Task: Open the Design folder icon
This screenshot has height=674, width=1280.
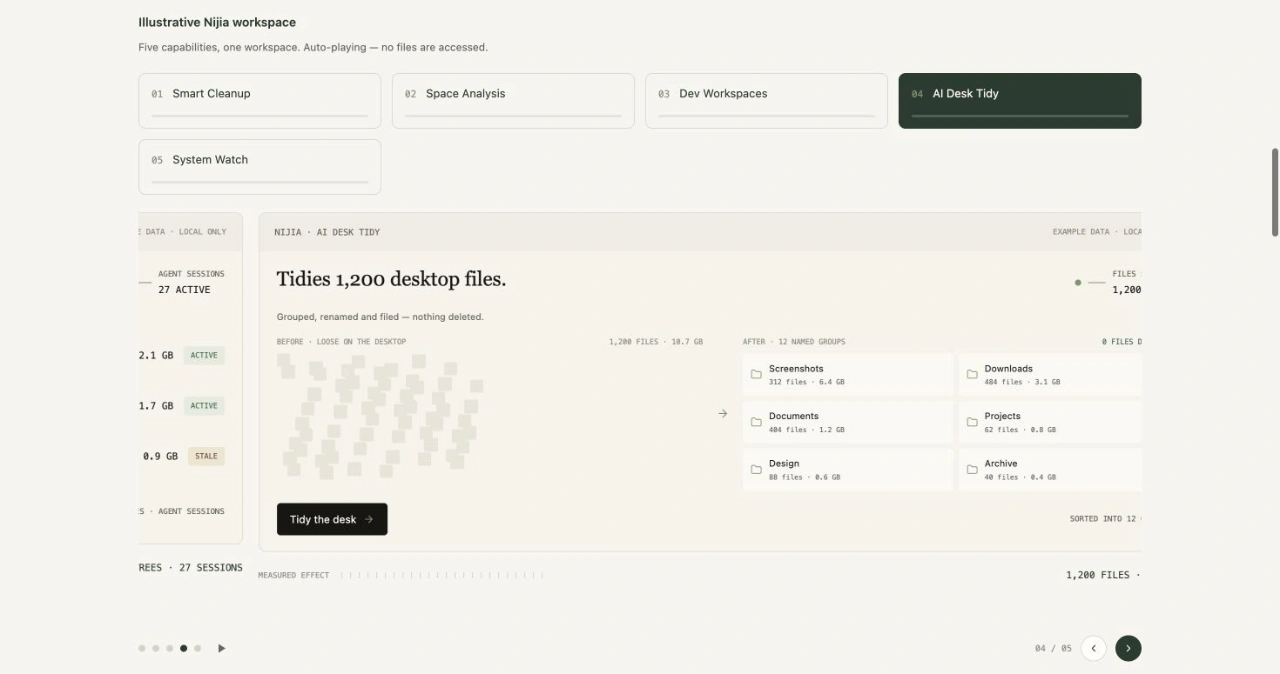Action: 756,470
